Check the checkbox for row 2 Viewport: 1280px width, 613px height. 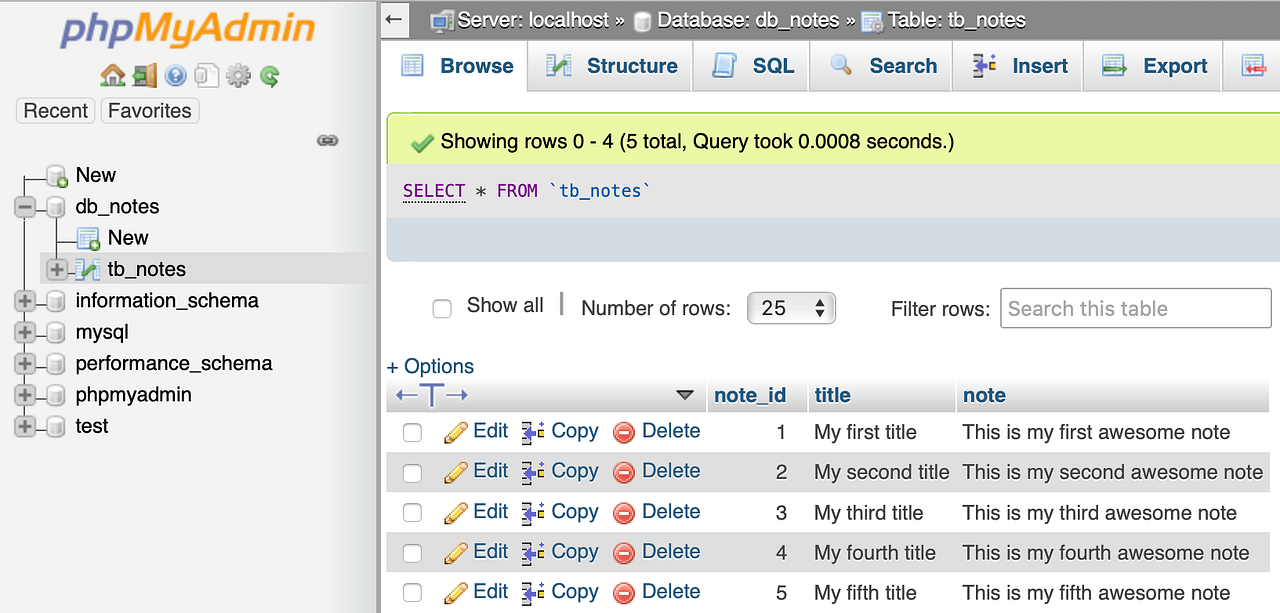[x=412, y=472]
